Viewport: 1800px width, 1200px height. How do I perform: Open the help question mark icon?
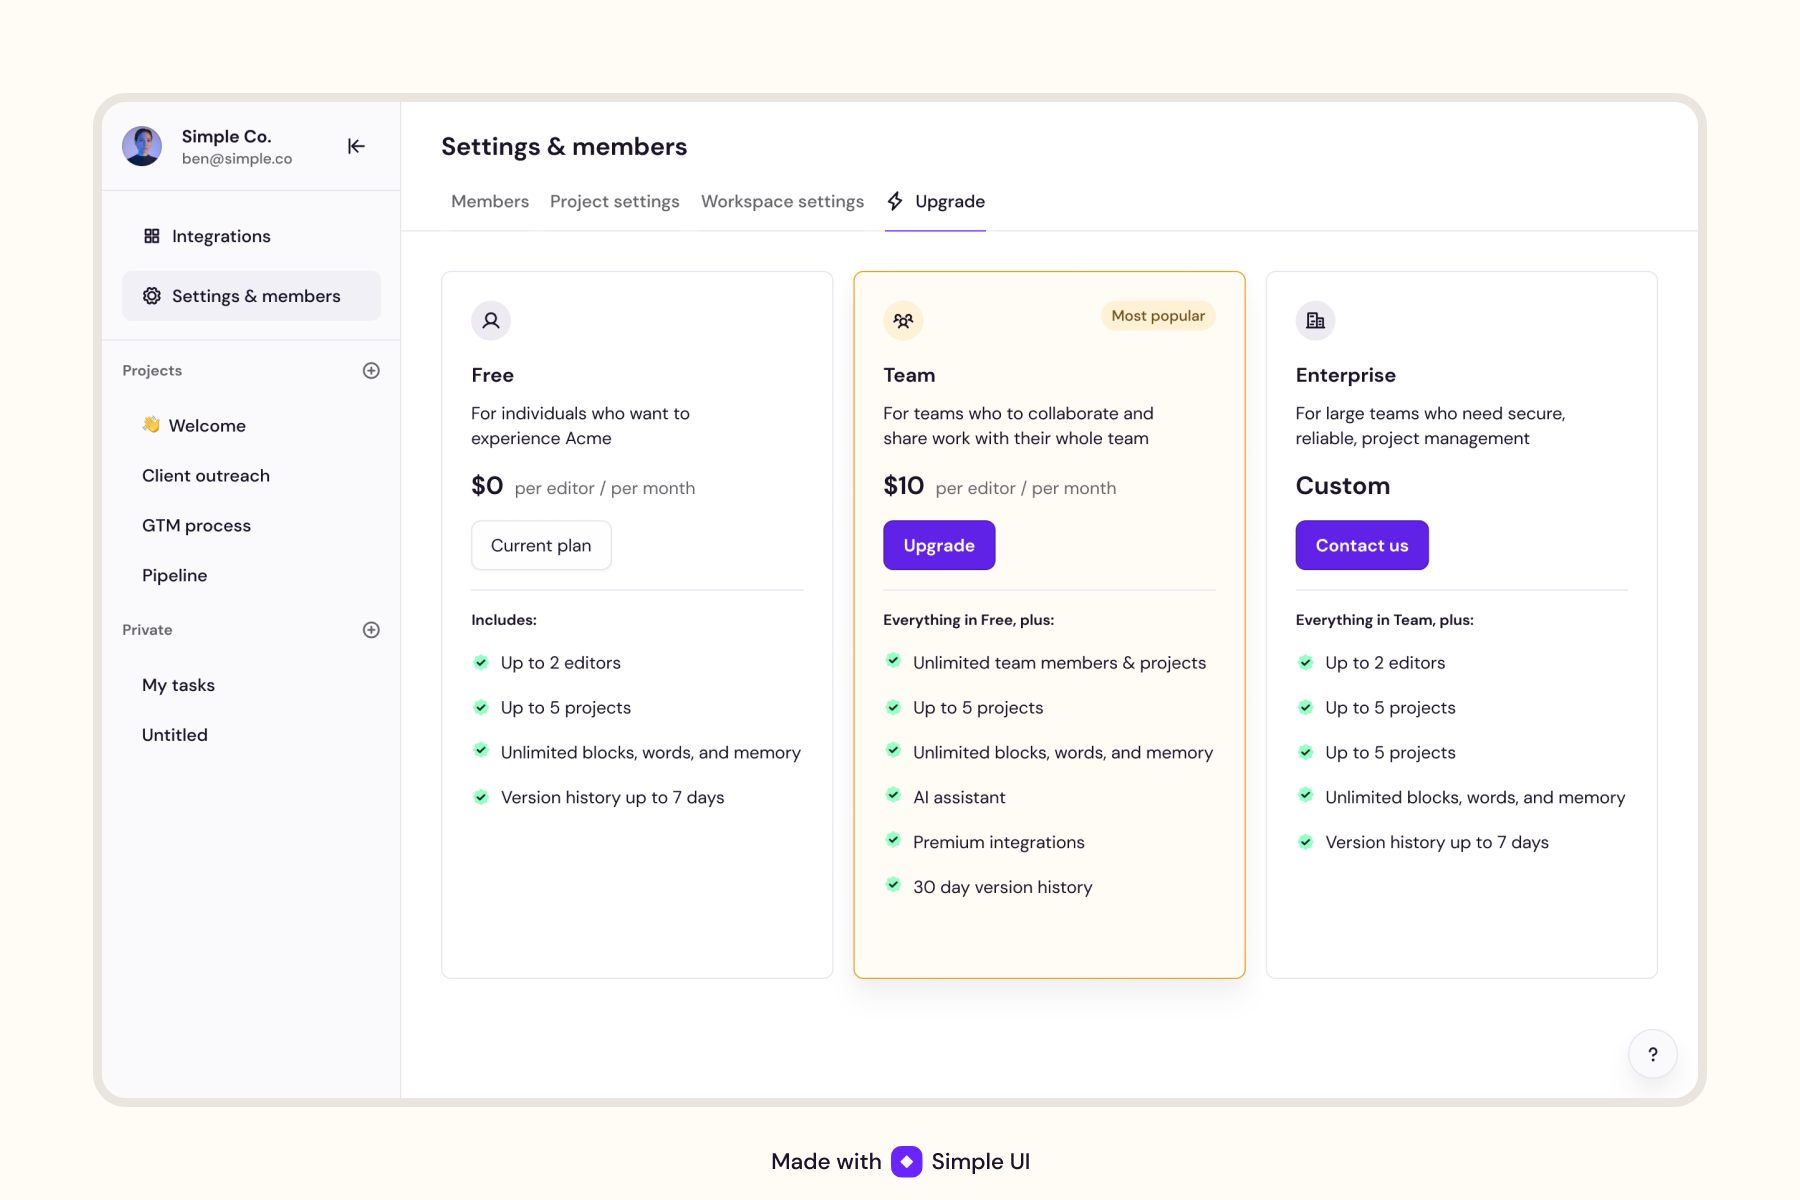point(1652,1053)
